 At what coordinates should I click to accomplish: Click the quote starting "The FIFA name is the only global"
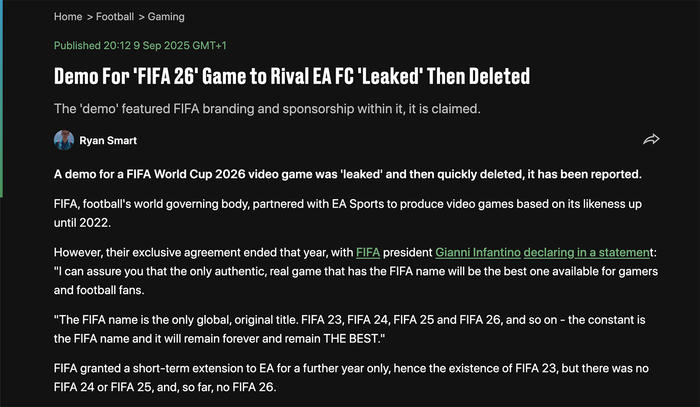tap(350, 331)
